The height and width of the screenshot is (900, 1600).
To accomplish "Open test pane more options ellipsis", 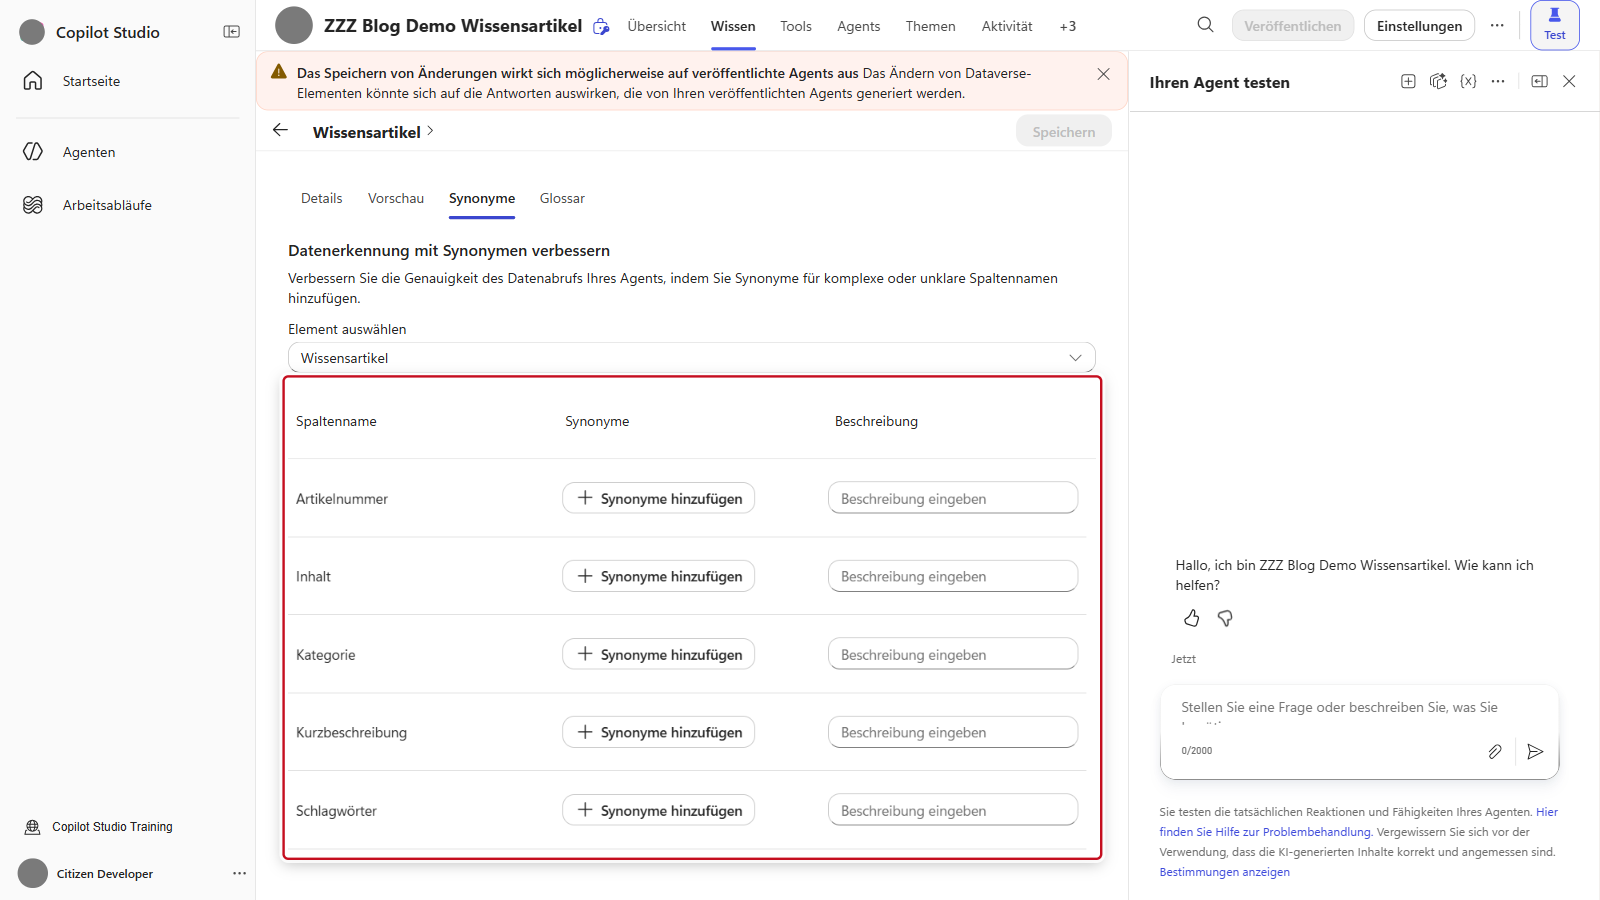I will (1498, 81).
